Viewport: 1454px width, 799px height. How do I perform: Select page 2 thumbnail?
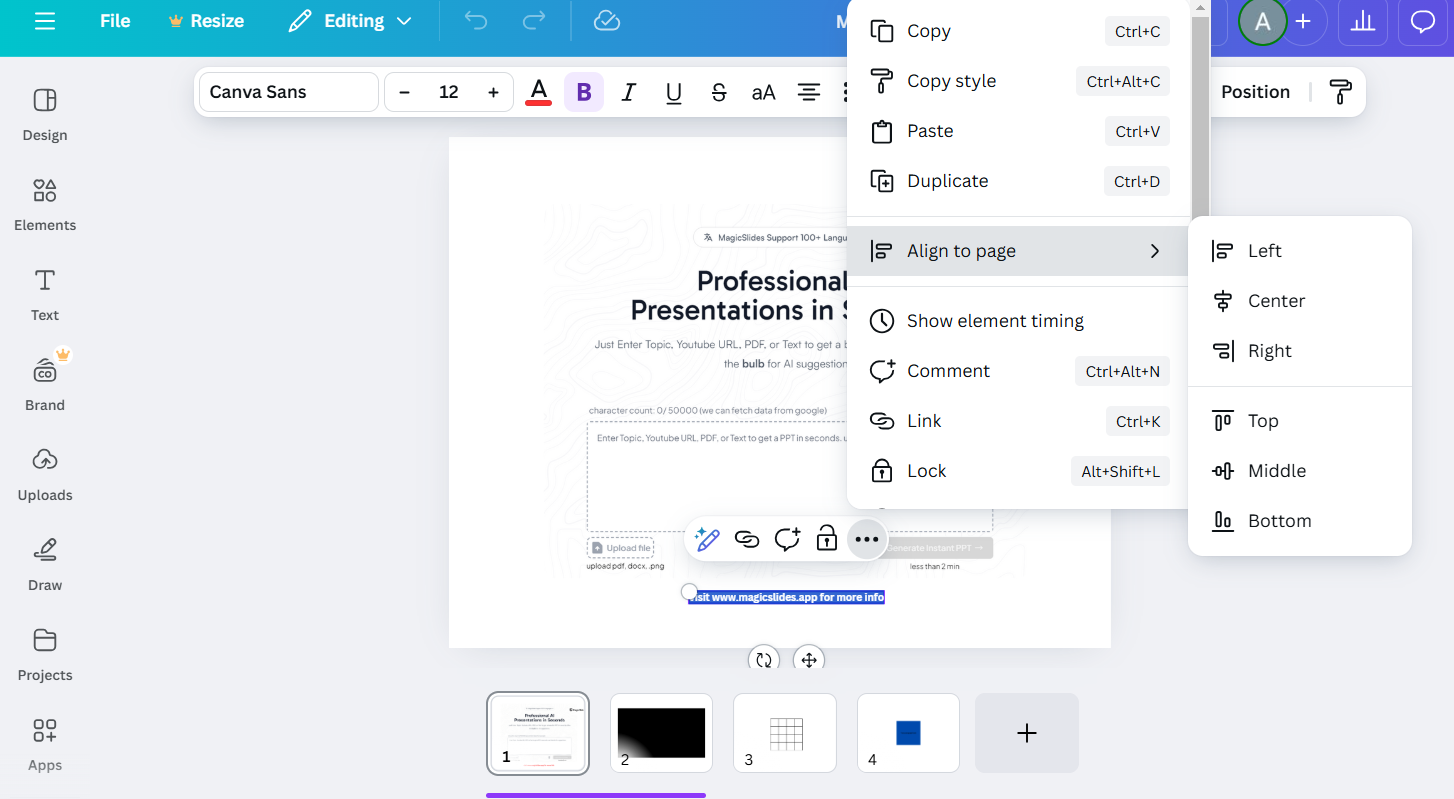[x=661, y=733]
